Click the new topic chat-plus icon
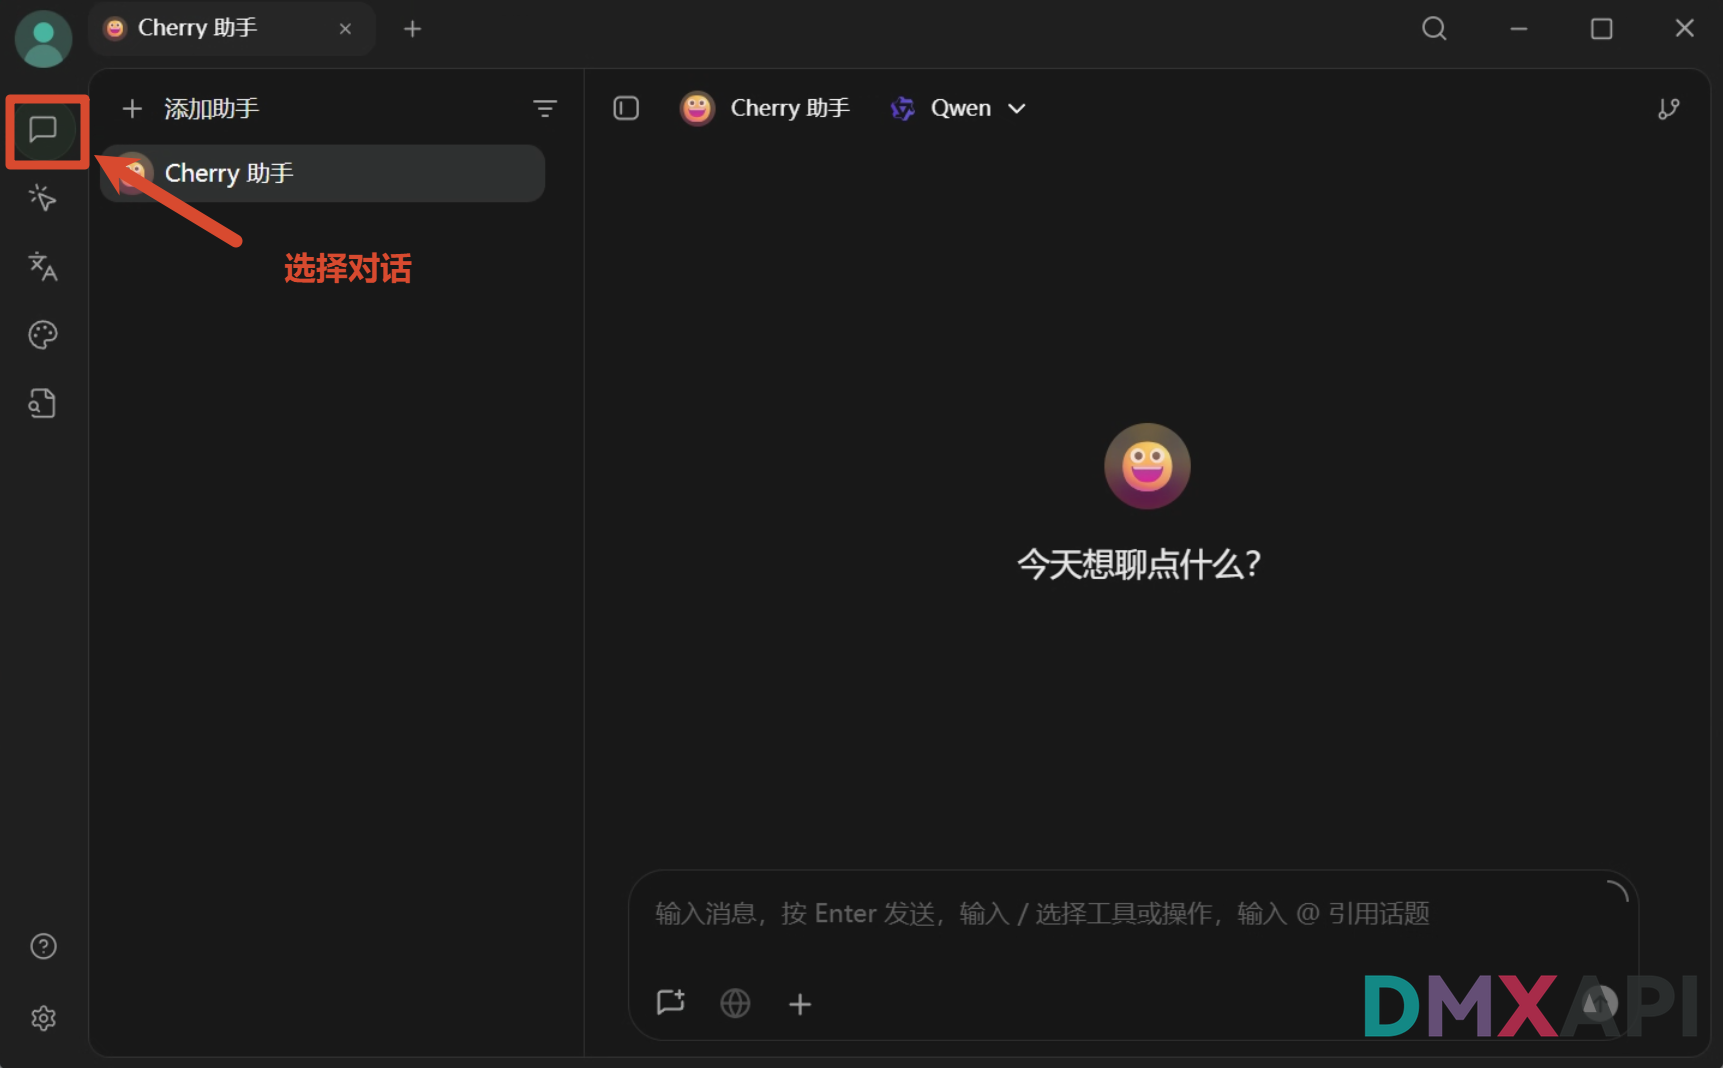 click(x=670, y=1002)
